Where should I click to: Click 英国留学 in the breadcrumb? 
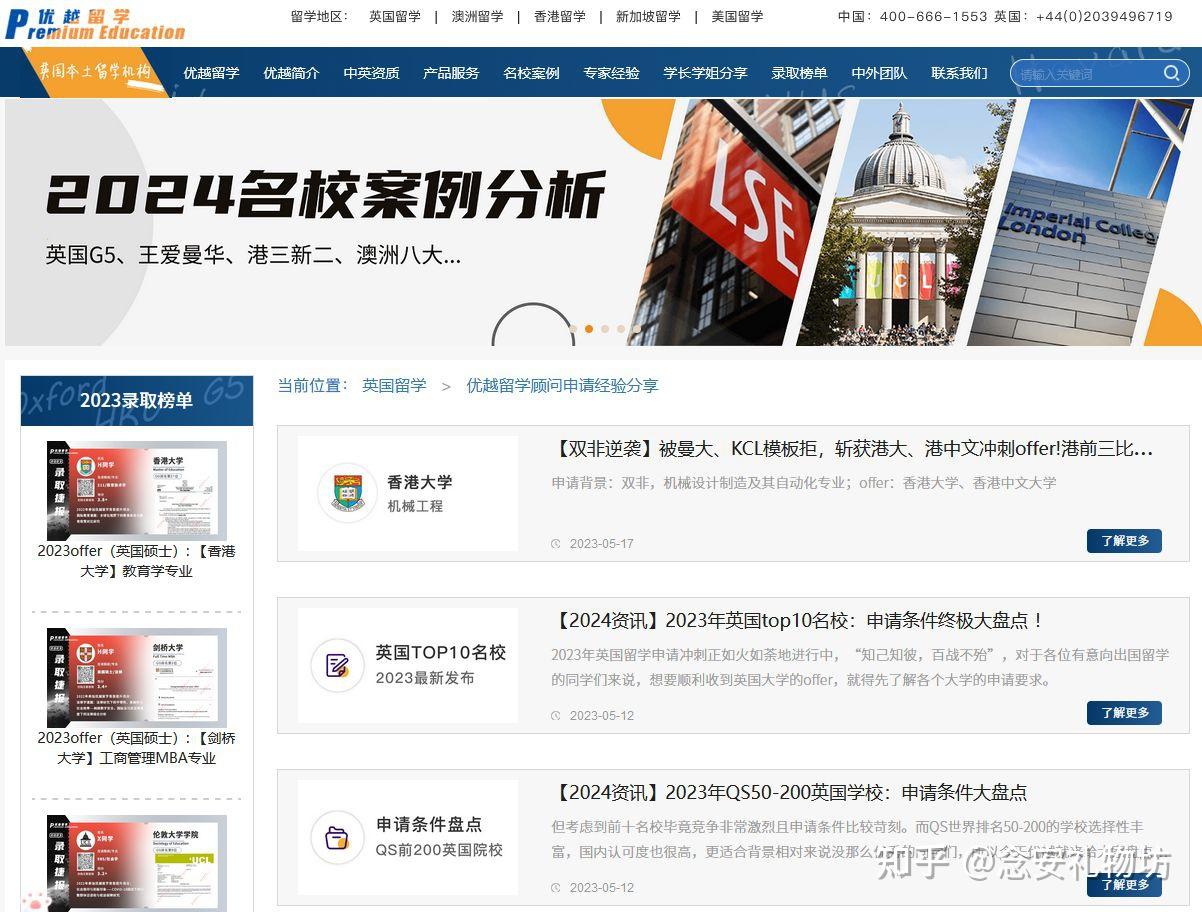click(394, 385)
